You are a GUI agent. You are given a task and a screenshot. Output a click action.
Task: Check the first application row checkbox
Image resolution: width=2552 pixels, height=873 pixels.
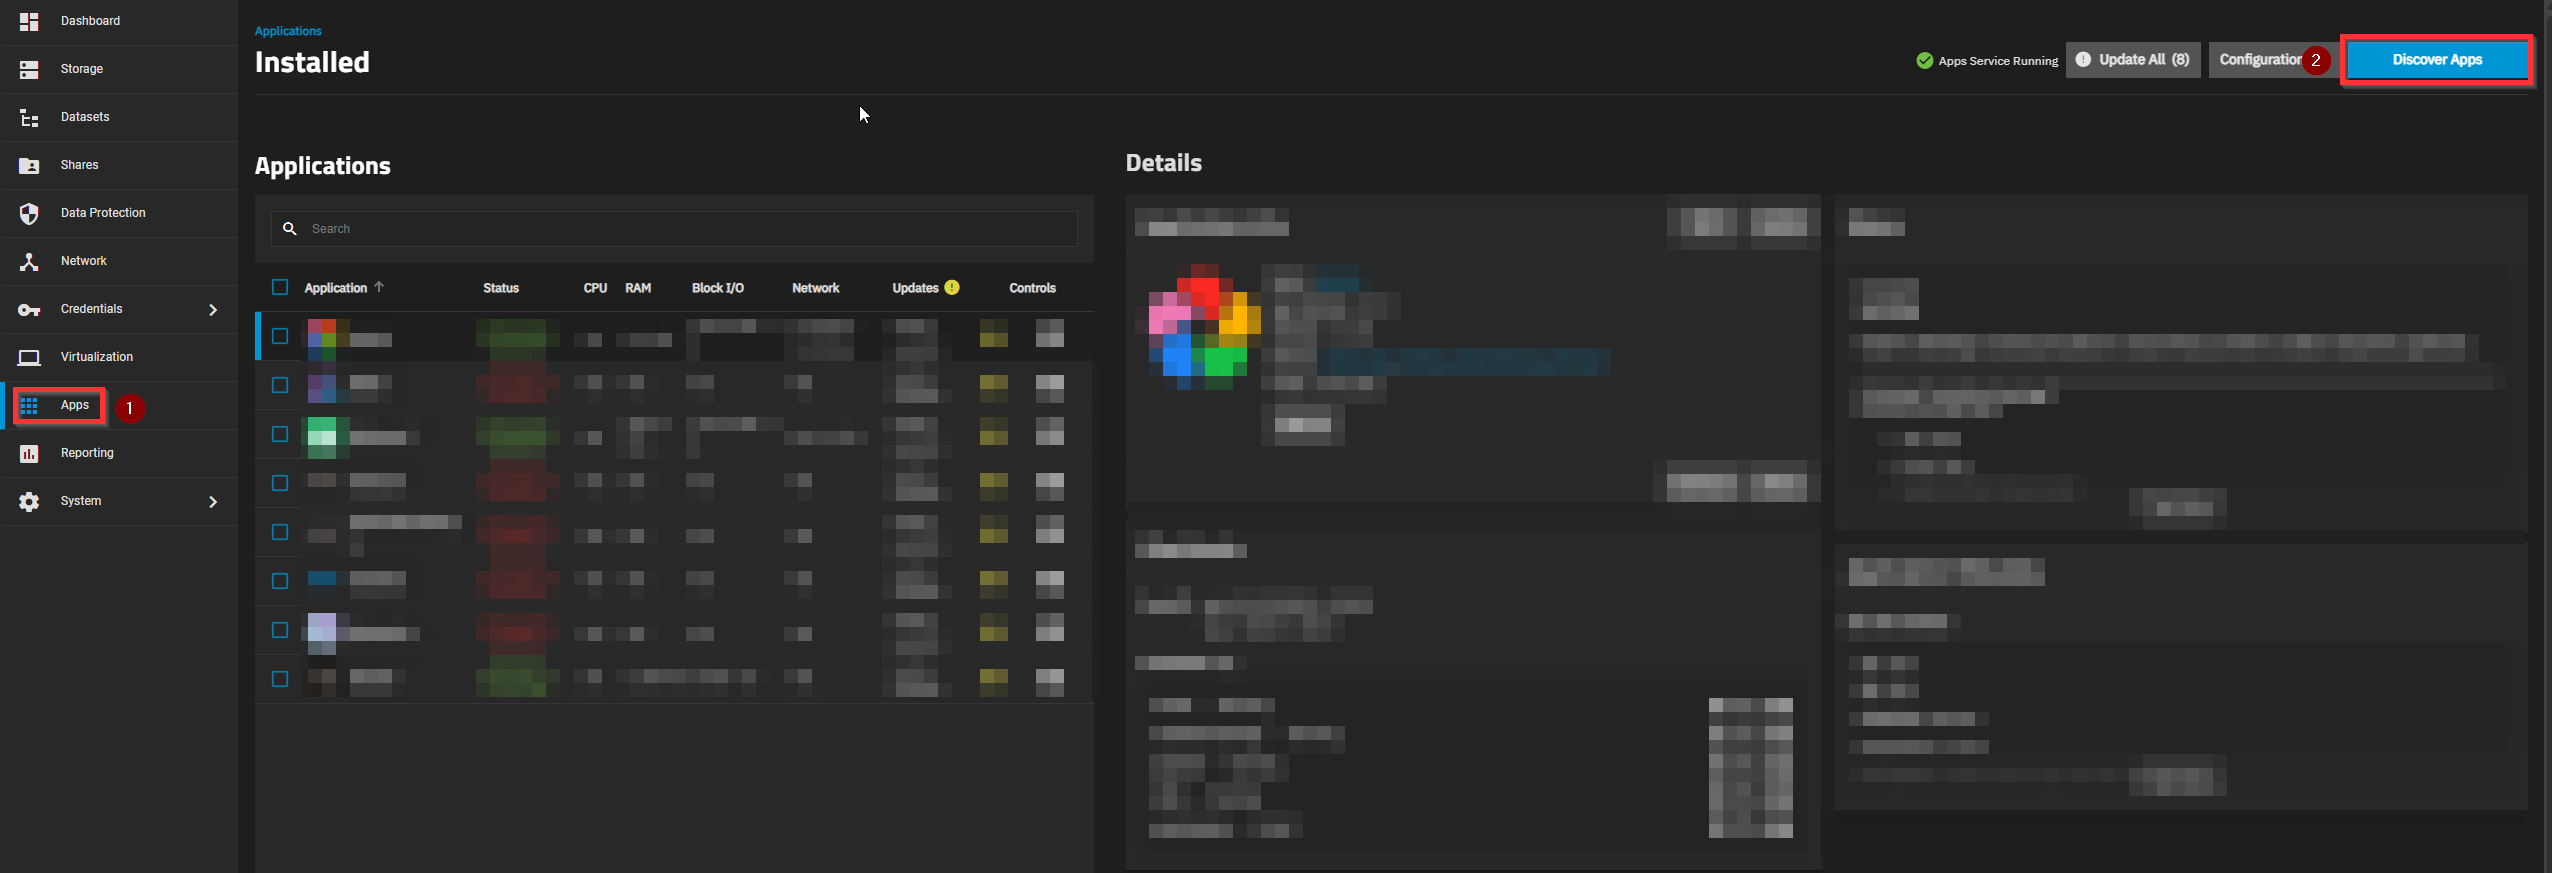[280, 336]
